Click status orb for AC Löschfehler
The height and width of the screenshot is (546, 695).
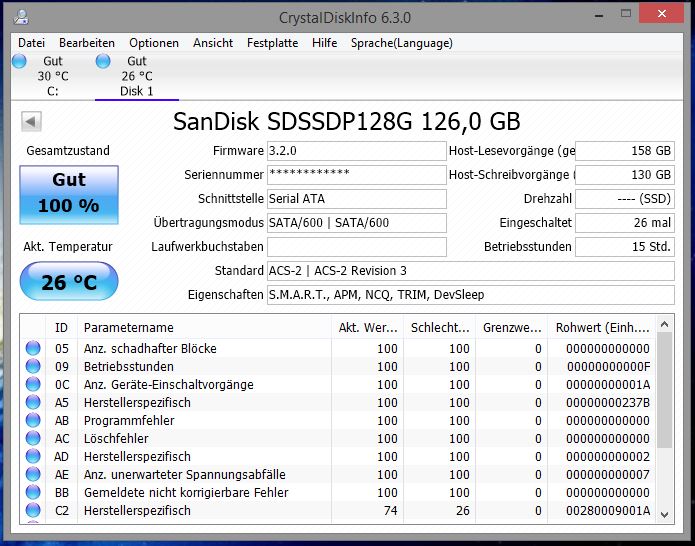point(33,438)
